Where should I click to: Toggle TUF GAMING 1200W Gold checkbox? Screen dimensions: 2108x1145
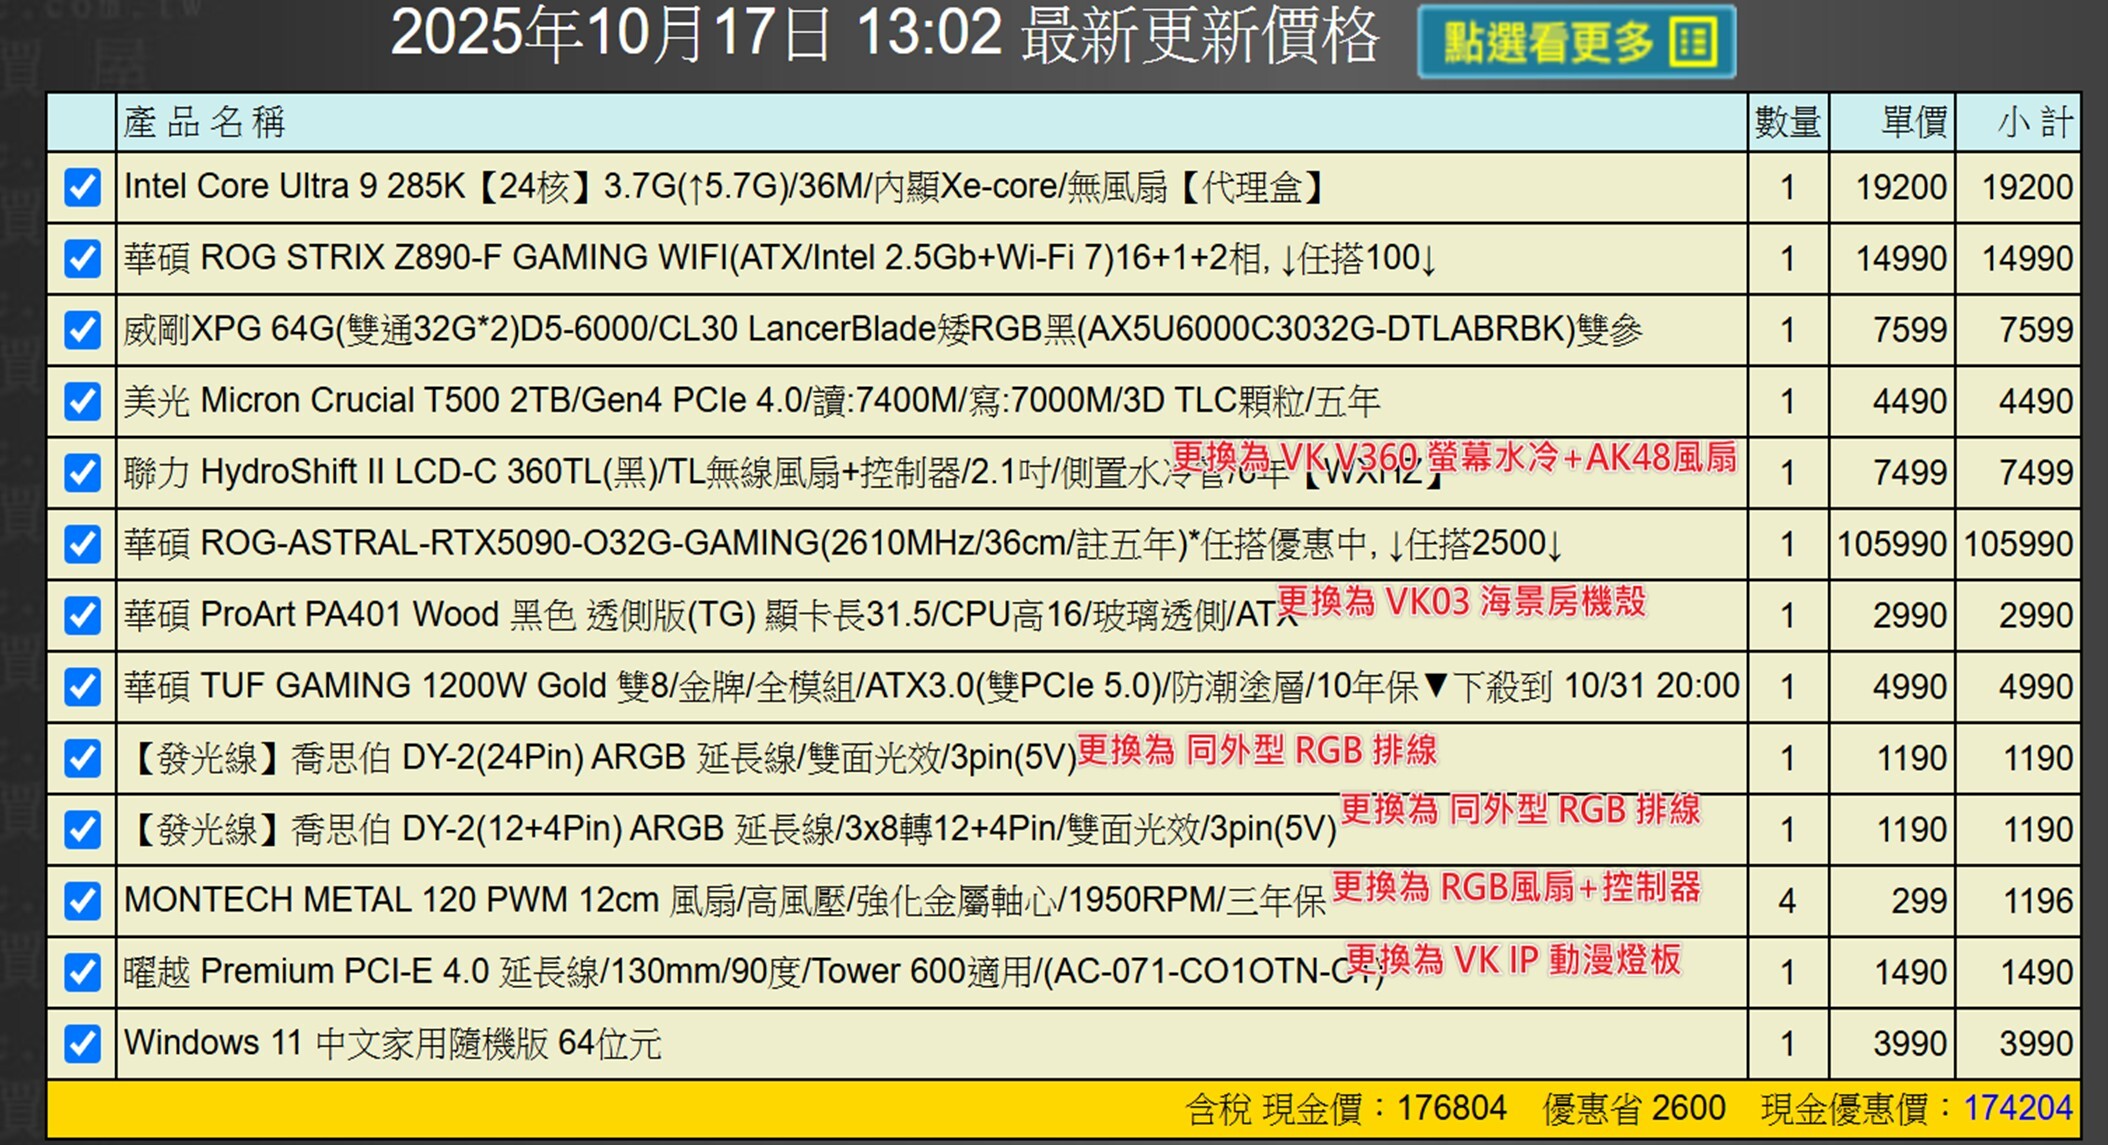click(82, 687)
